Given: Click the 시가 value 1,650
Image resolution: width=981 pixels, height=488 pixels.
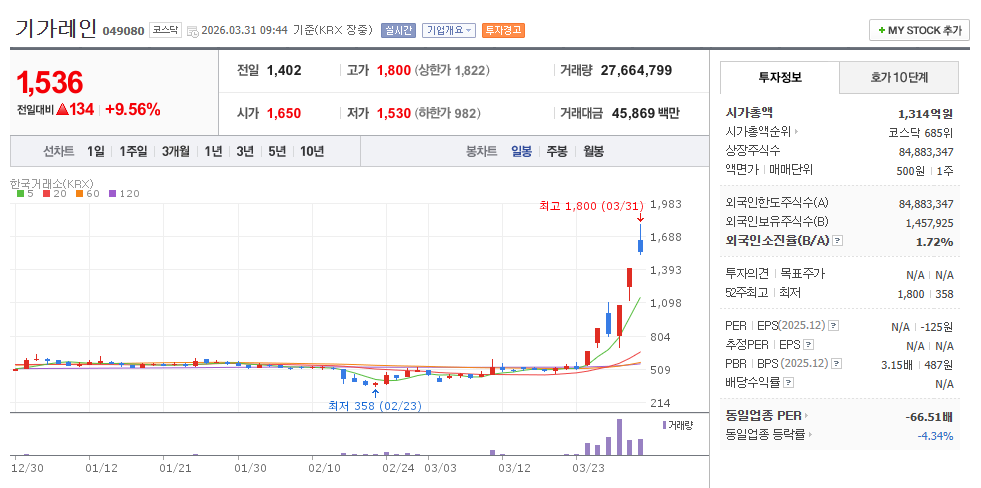Looking at the screenshot, I should (x=284, y=113).
